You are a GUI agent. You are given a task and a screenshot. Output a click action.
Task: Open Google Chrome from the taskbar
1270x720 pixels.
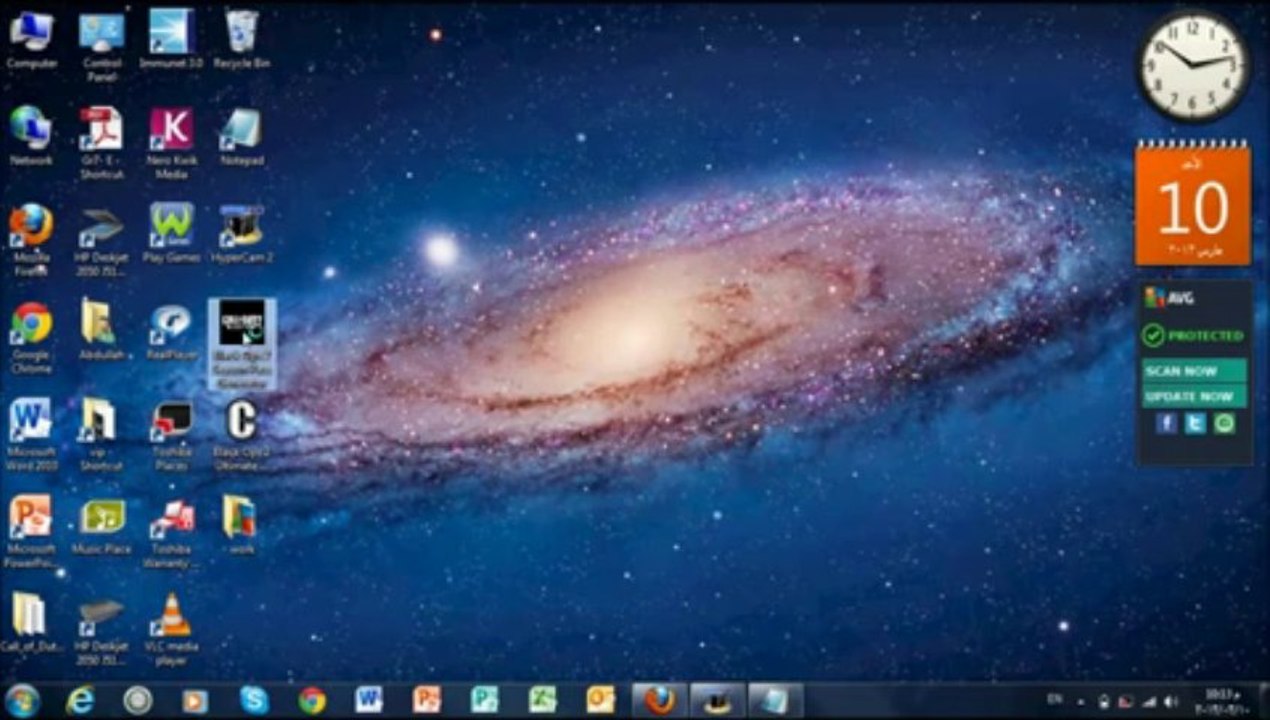312,700
